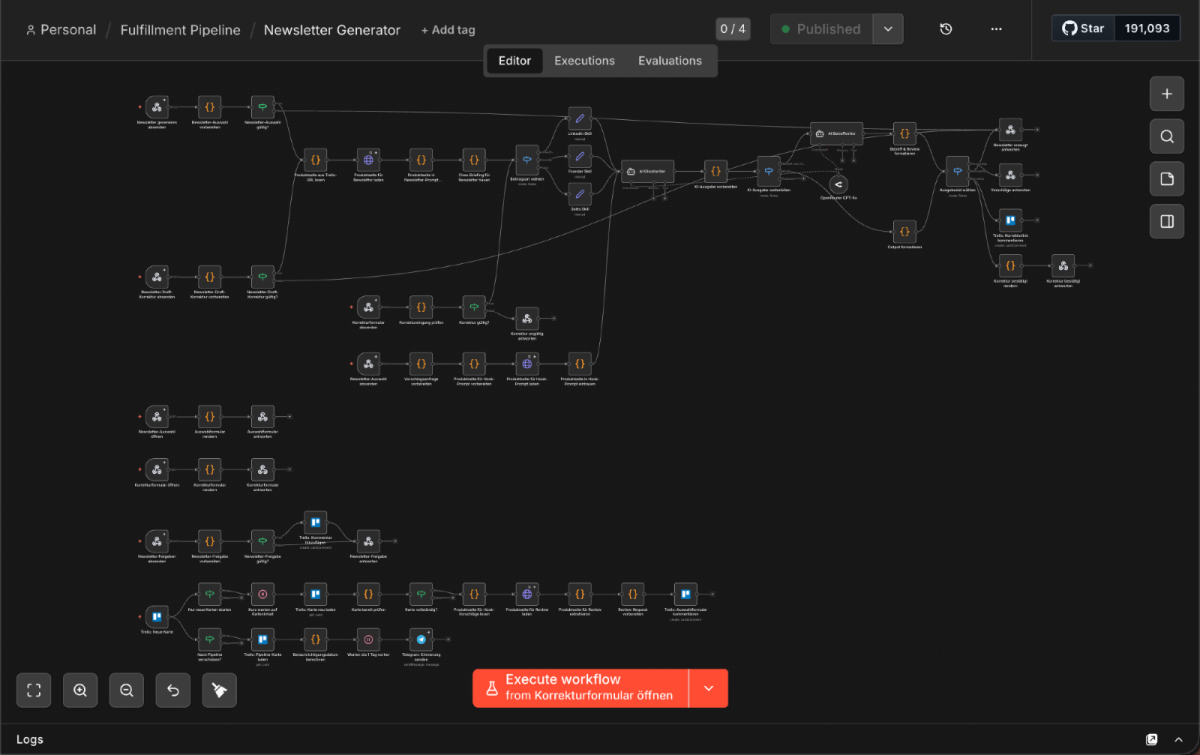The height and width of the screenshot is (755, 1200).
Task: Open the Personal breadcrumb link
Action: click(x=61, y=30)
